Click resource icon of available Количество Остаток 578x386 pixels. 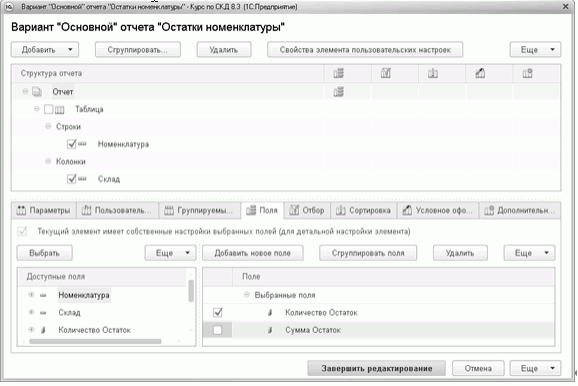click(x=43, y=330)
